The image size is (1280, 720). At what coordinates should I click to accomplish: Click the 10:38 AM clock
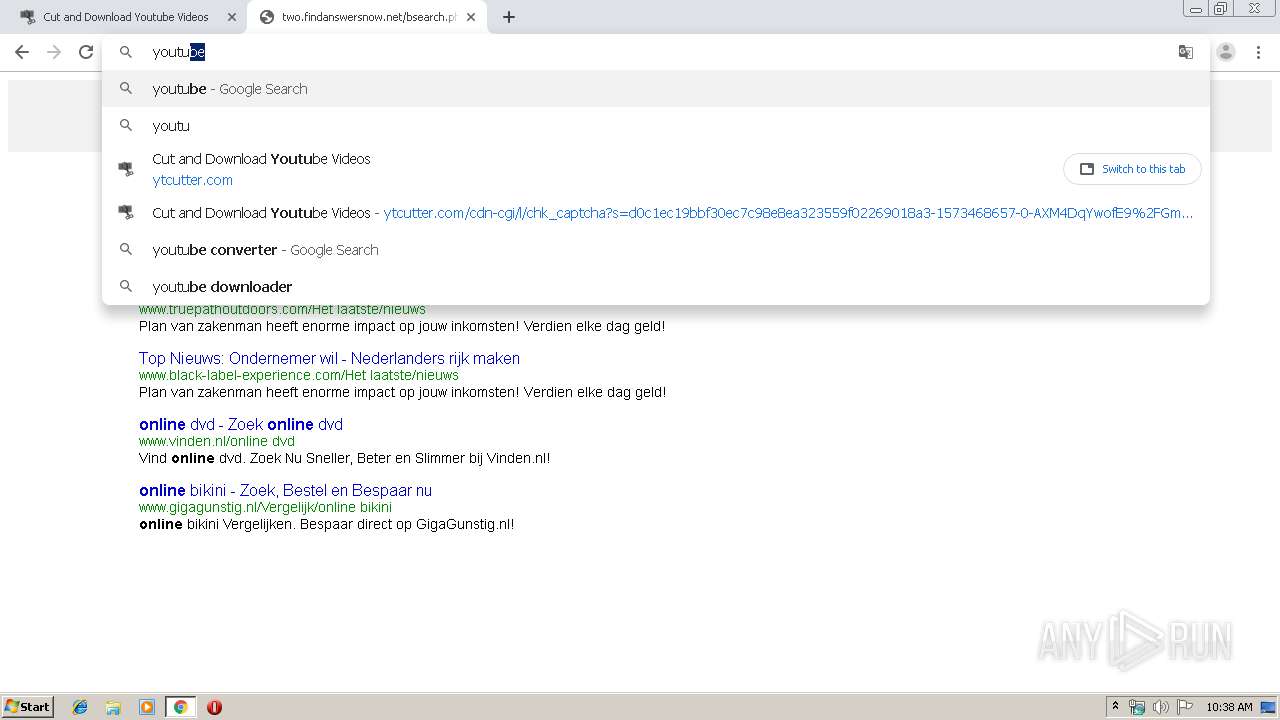pos(1229,707)
